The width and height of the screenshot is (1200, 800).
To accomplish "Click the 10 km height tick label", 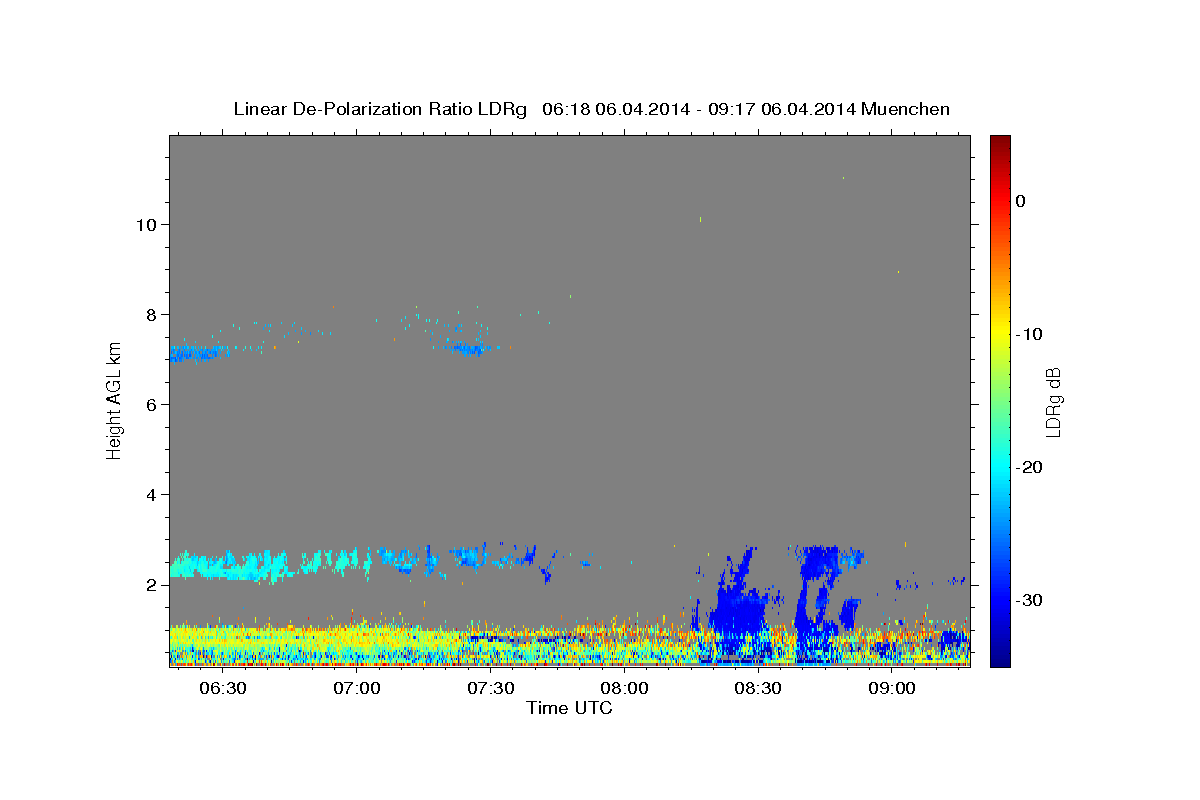I will (x=146, y=224).
